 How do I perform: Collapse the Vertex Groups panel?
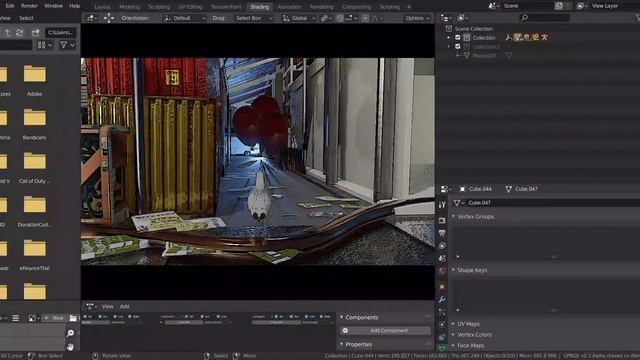pos(453,216)
